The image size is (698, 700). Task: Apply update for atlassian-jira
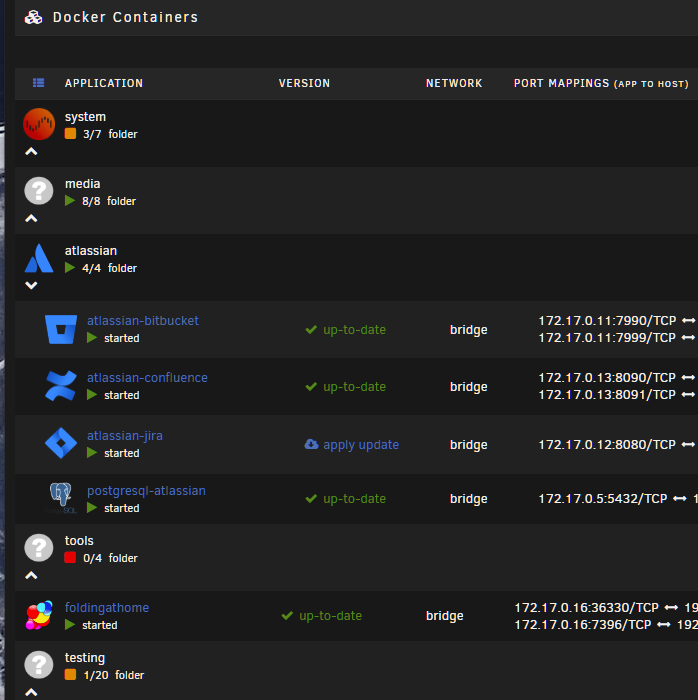click(352, 445)
